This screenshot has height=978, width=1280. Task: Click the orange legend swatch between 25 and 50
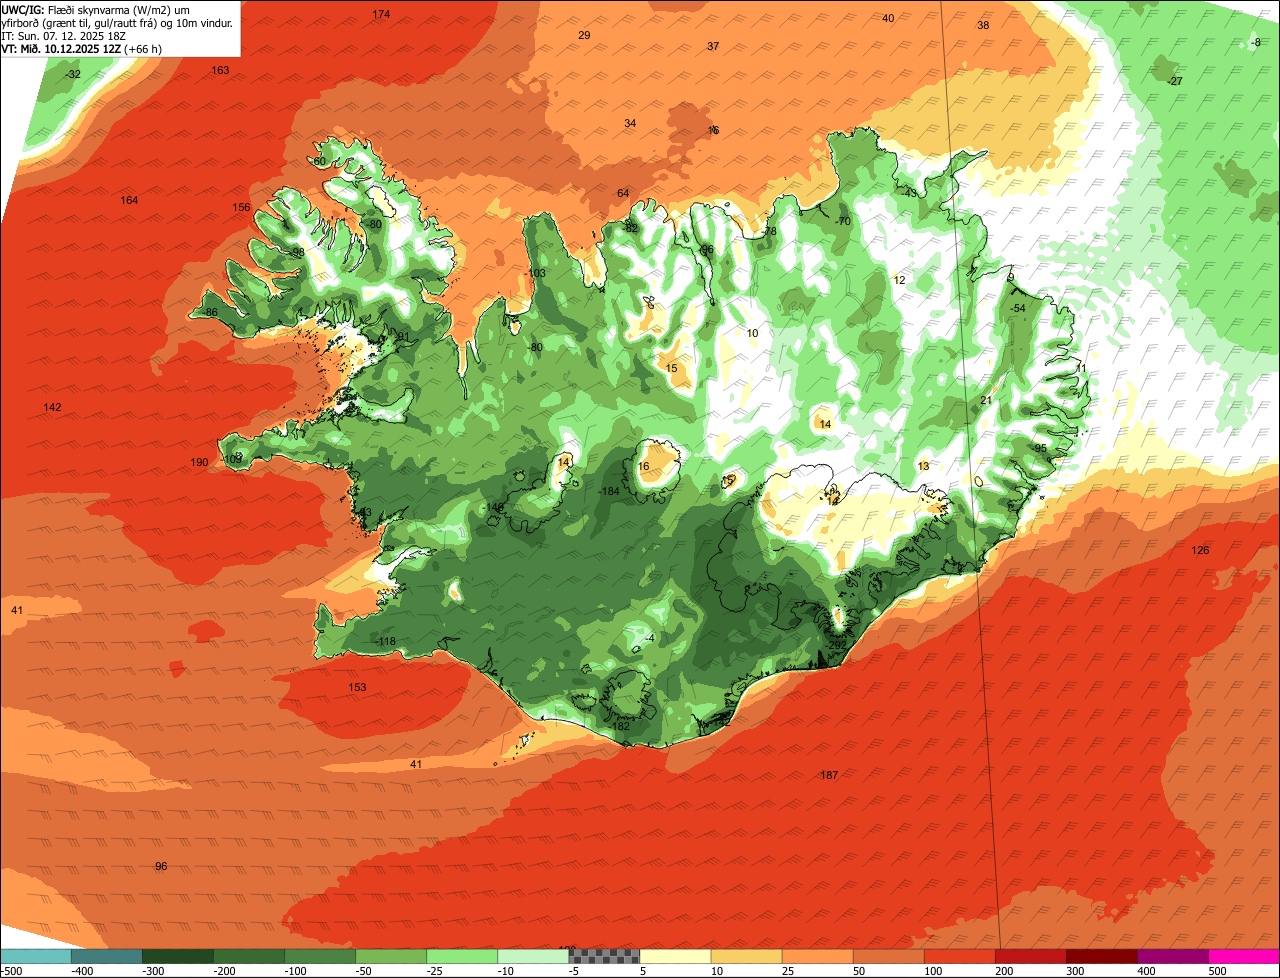(818, 956)
